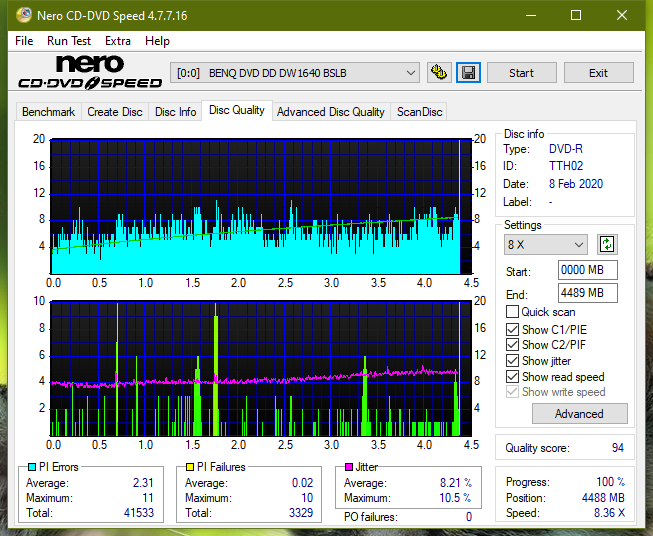Click PI Errors total 41533 value
This screenshot has width=653, height=536.
click(139, 512)
